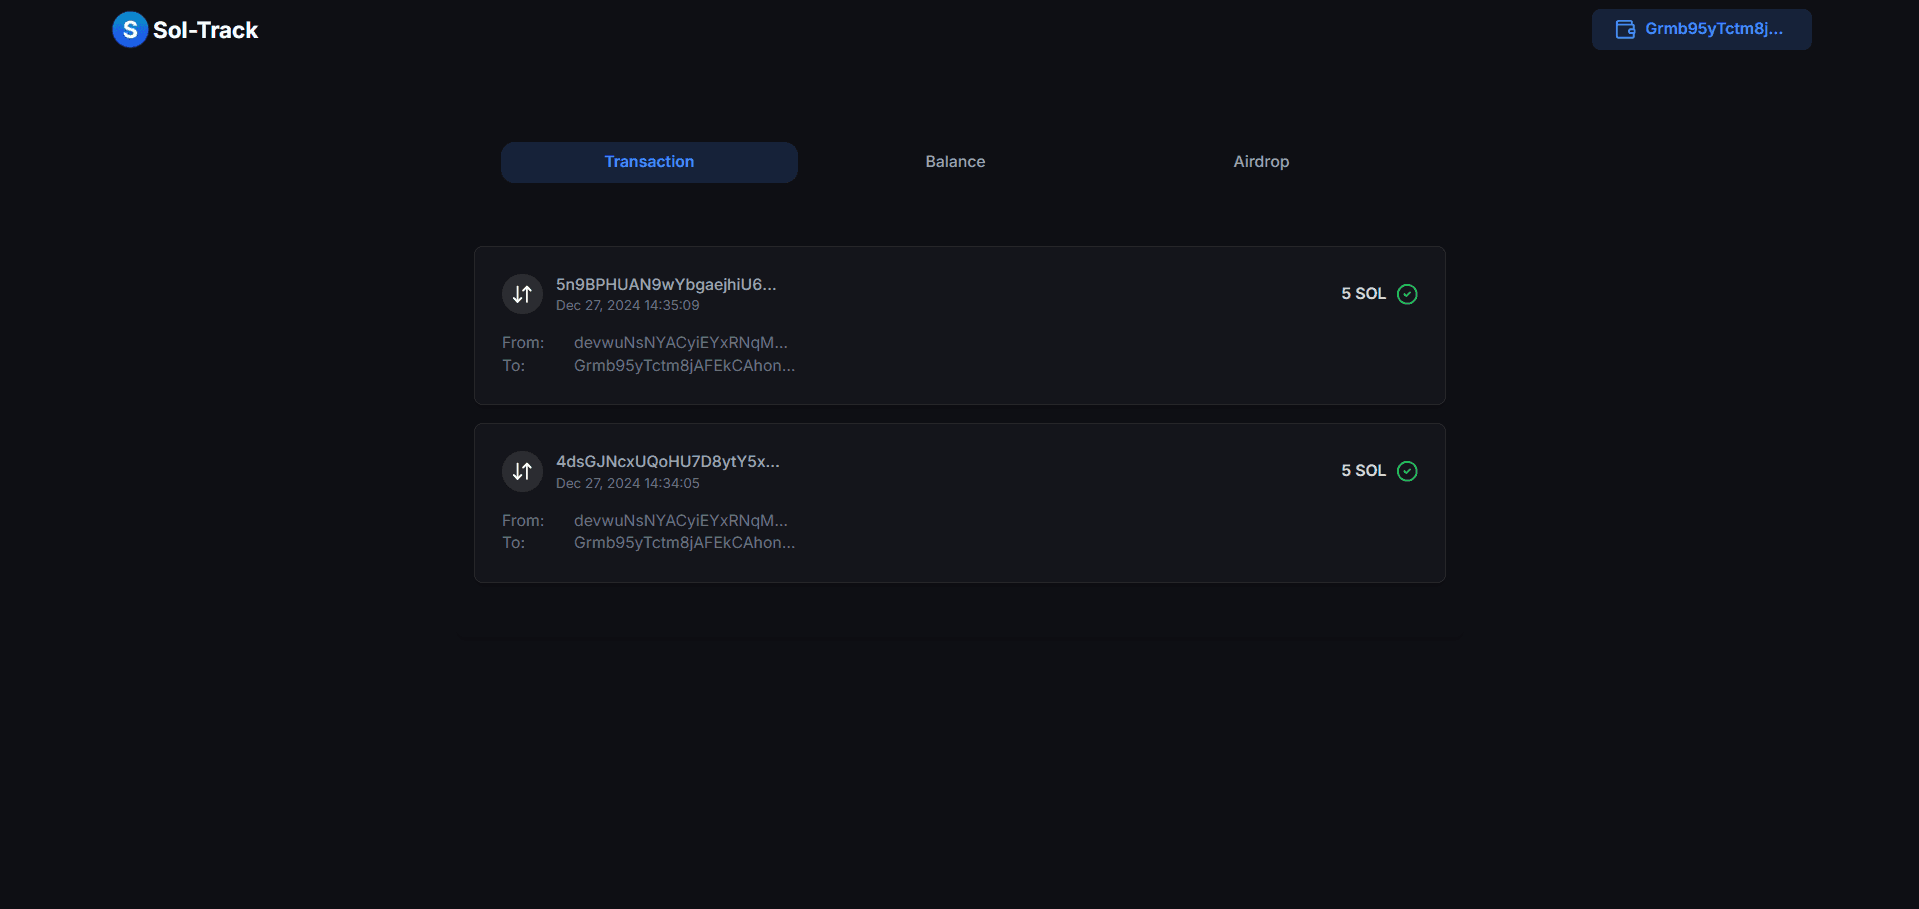Click the To address Grmb95yTctm8jAFEkCAhon on the second transaction
The image size is (1919, 909).
click(684, 542)
